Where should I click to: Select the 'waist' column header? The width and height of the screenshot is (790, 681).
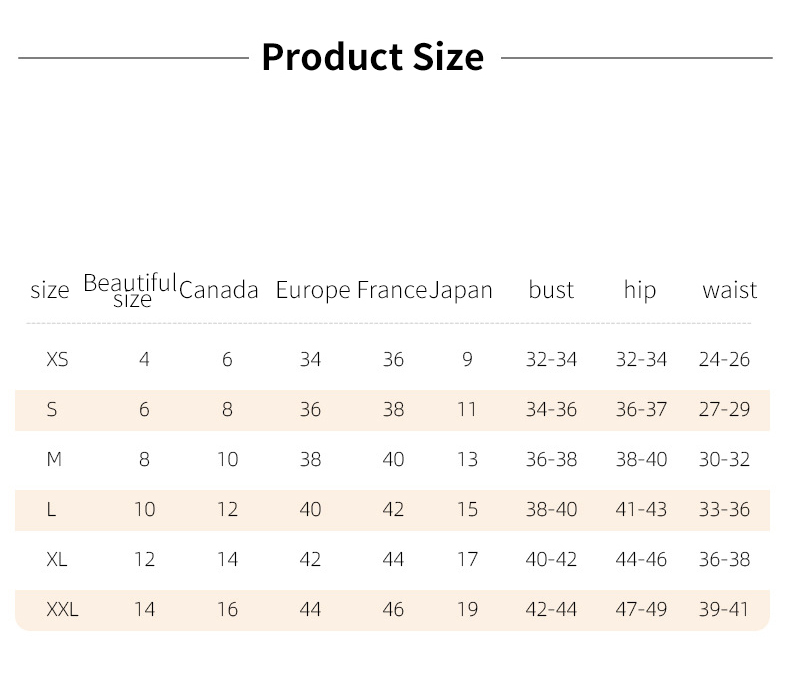(730, 290)
